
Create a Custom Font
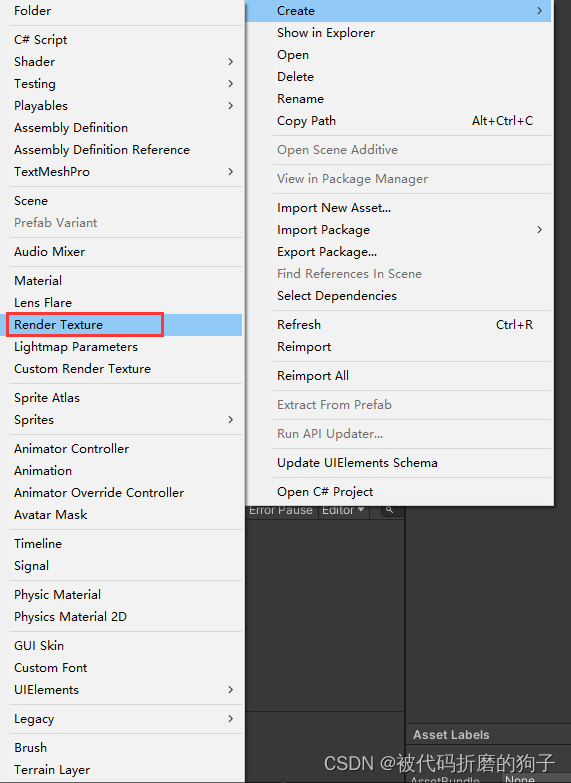point(123,667)
